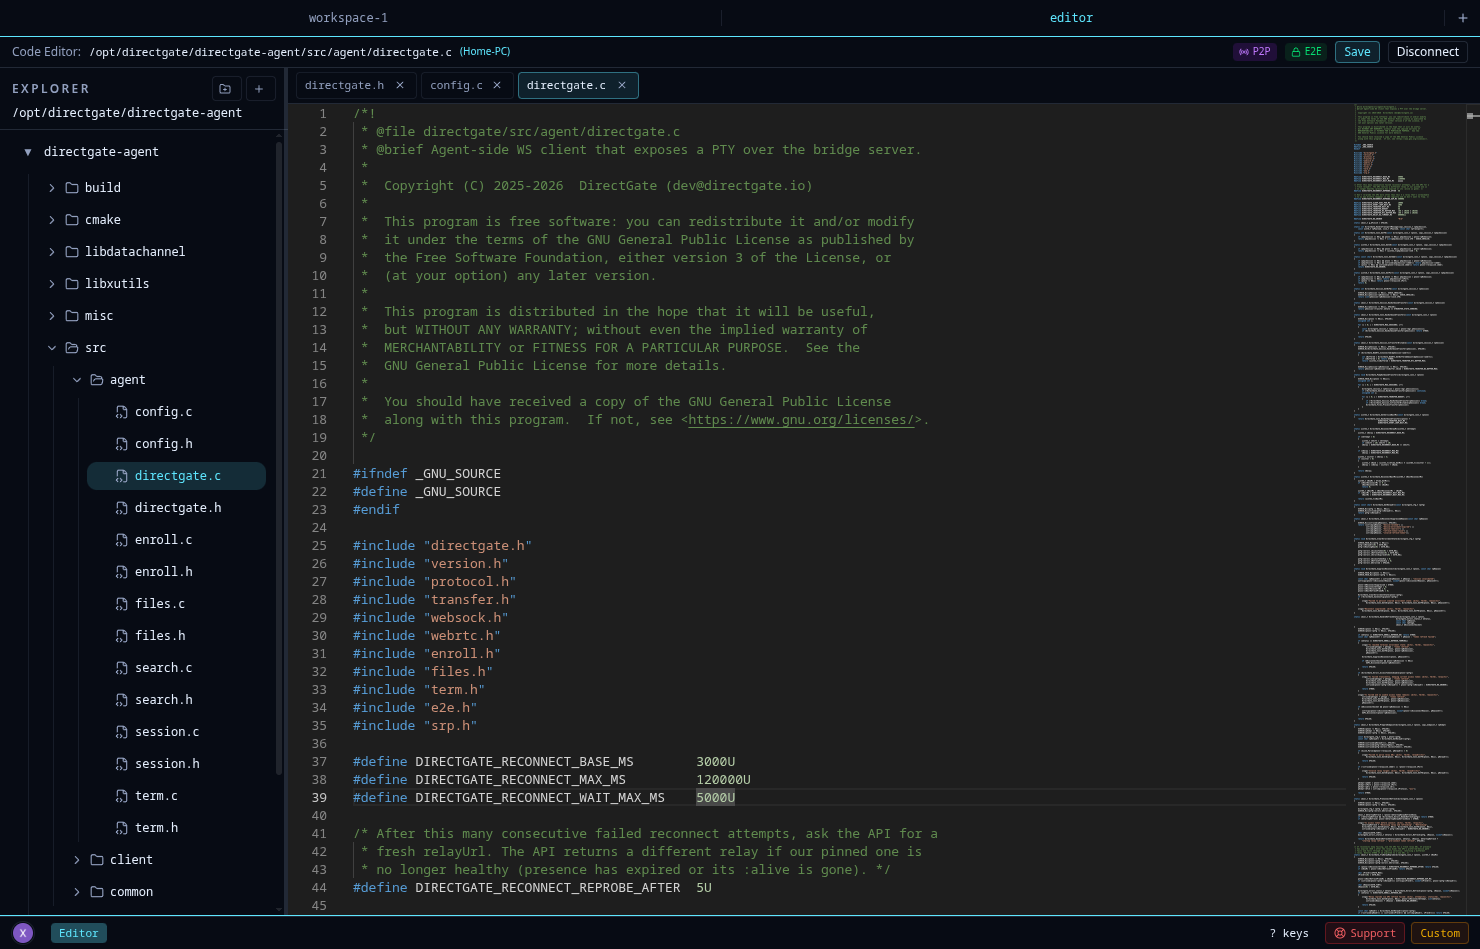The height and width of the screenshot is (949, 1480).
Task: Click the files.h file icon
Action: 122,636
